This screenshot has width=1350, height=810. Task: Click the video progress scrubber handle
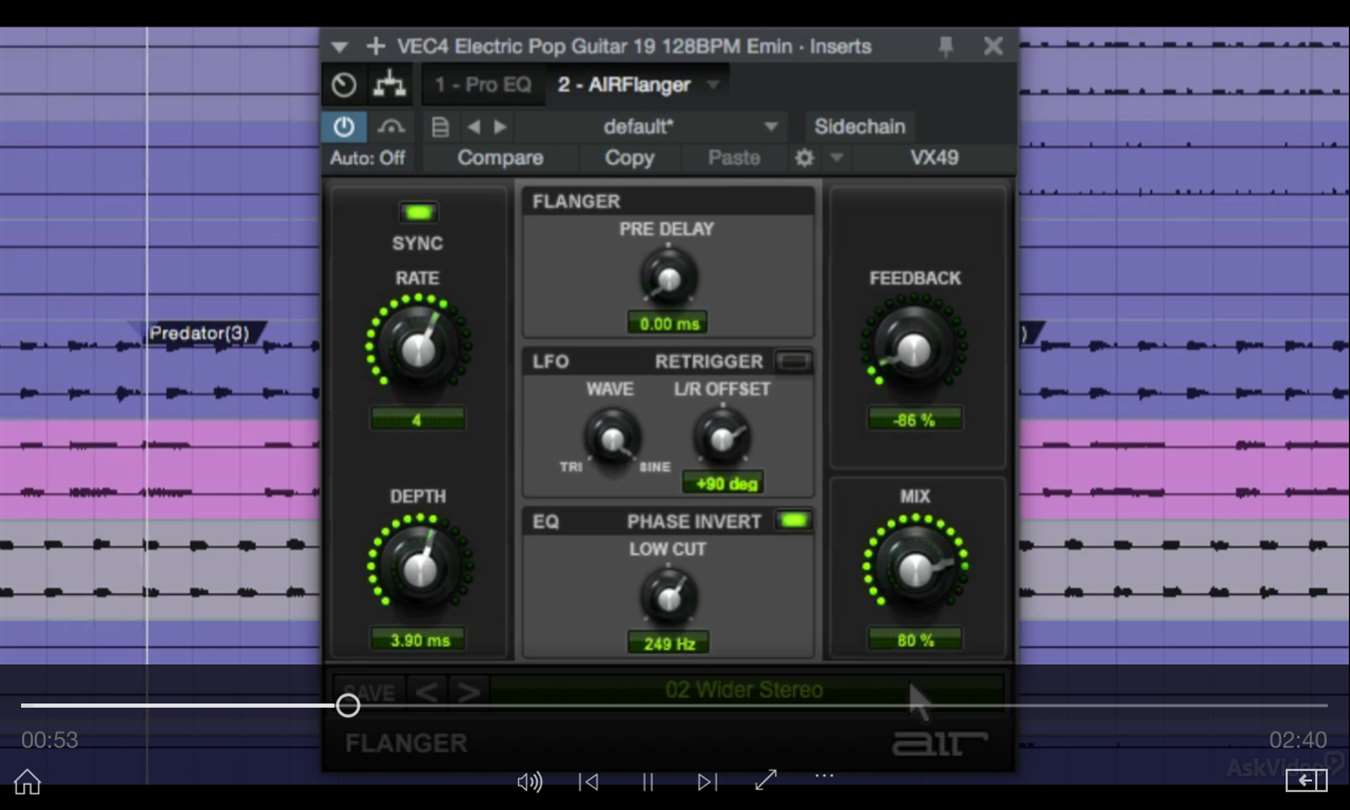347,705
